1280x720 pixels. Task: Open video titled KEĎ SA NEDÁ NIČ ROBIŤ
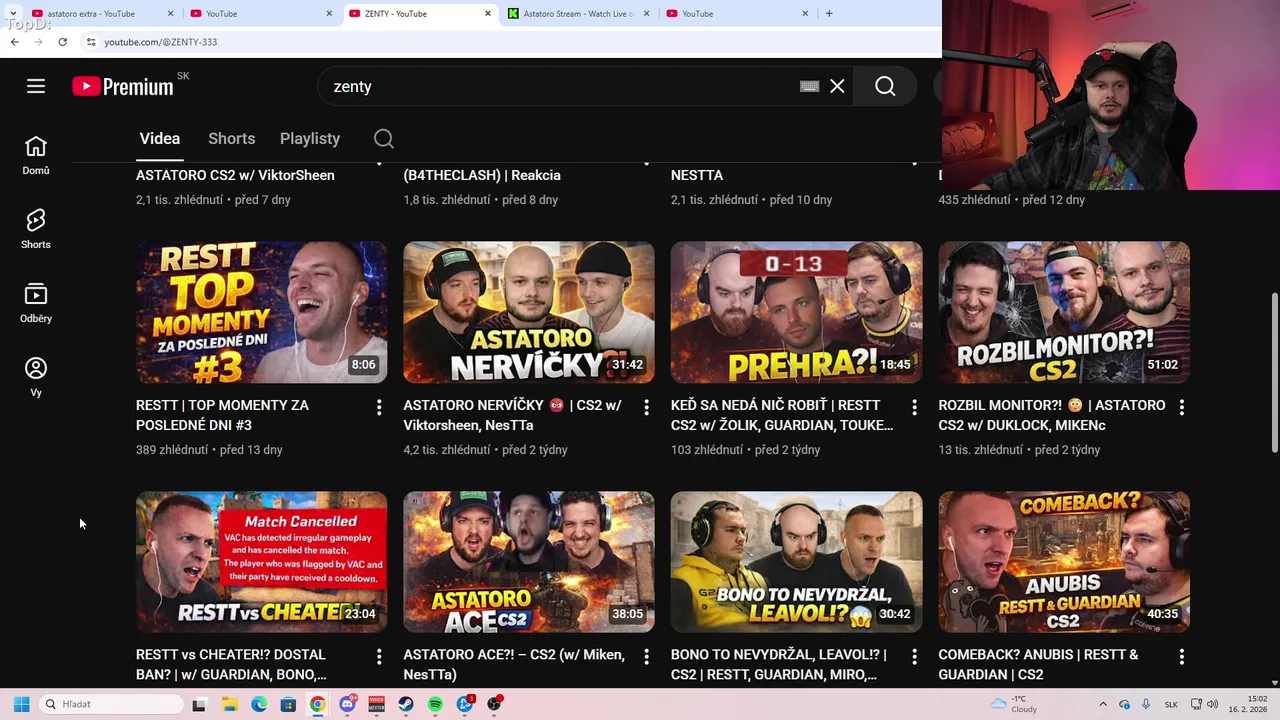click(782, 415)
